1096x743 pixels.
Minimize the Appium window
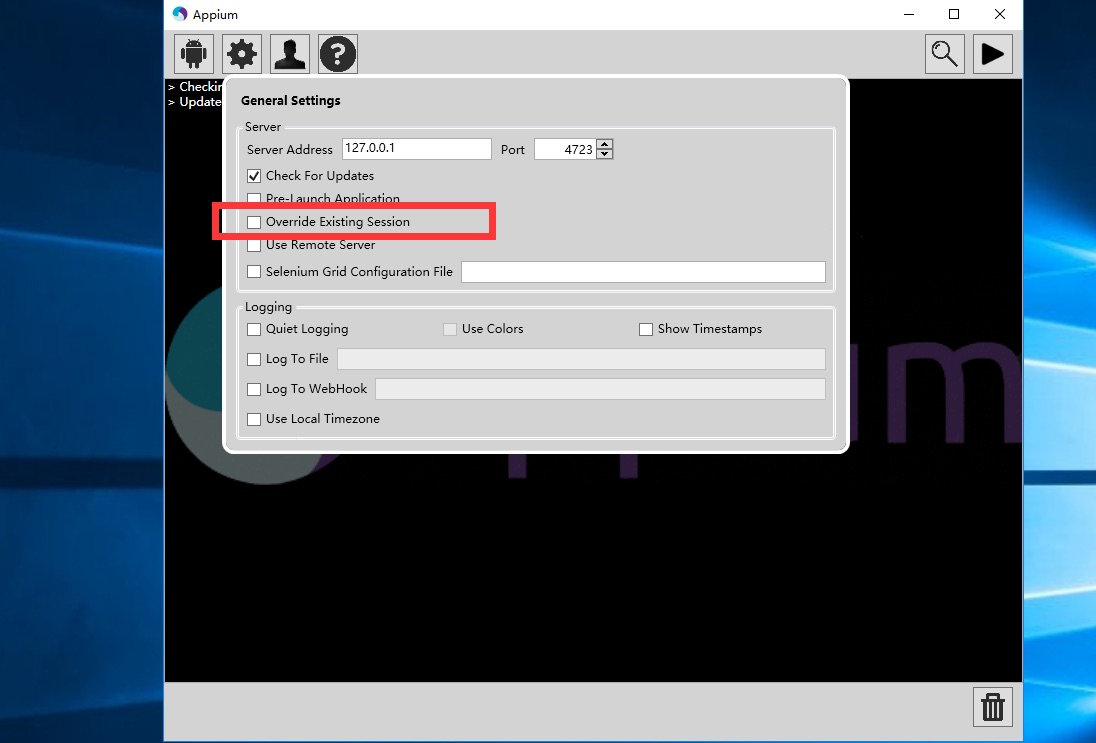[x=909, y=14]
